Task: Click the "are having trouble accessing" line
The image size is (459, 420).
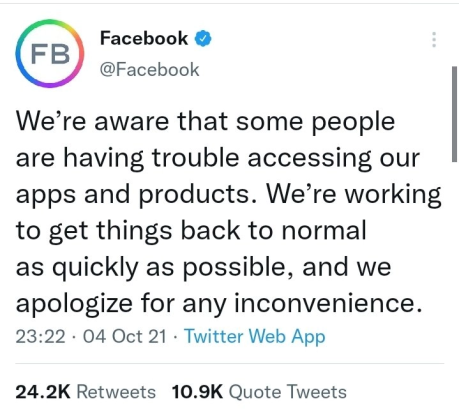Action: 194,158
